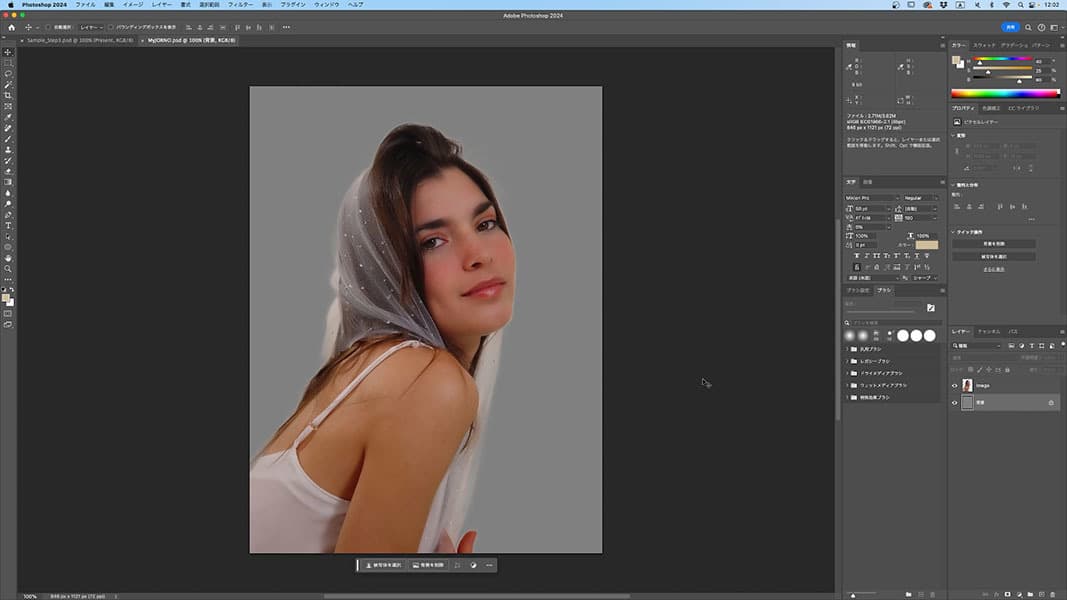Select the Type tool in the toolbar
Screen dimensions: 1067x600
(8, 225)
